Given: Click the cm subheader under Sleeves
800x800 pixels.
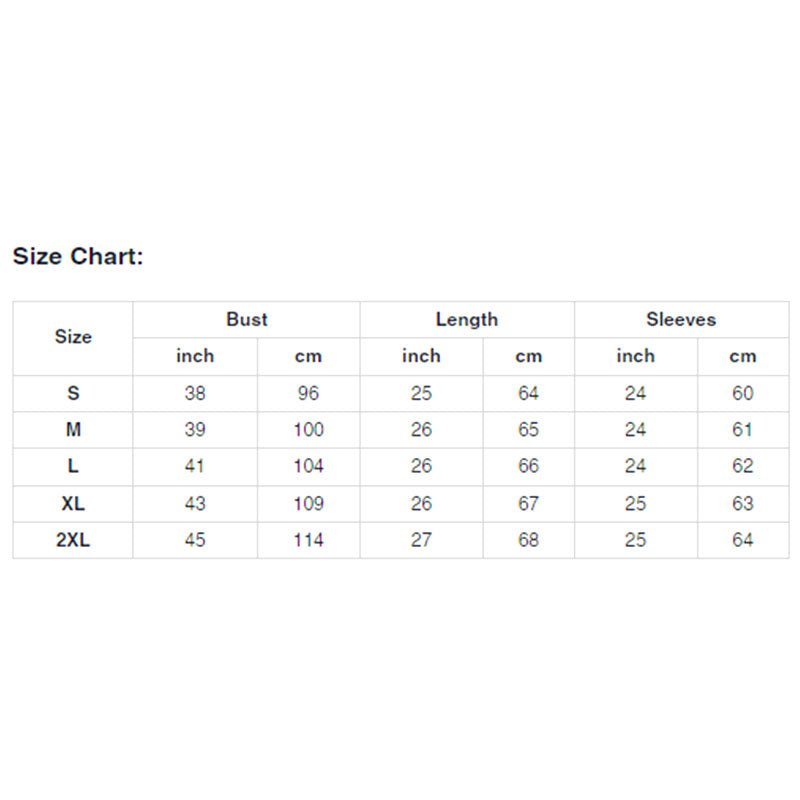Looking at the screenshot, I should [742, 356].
